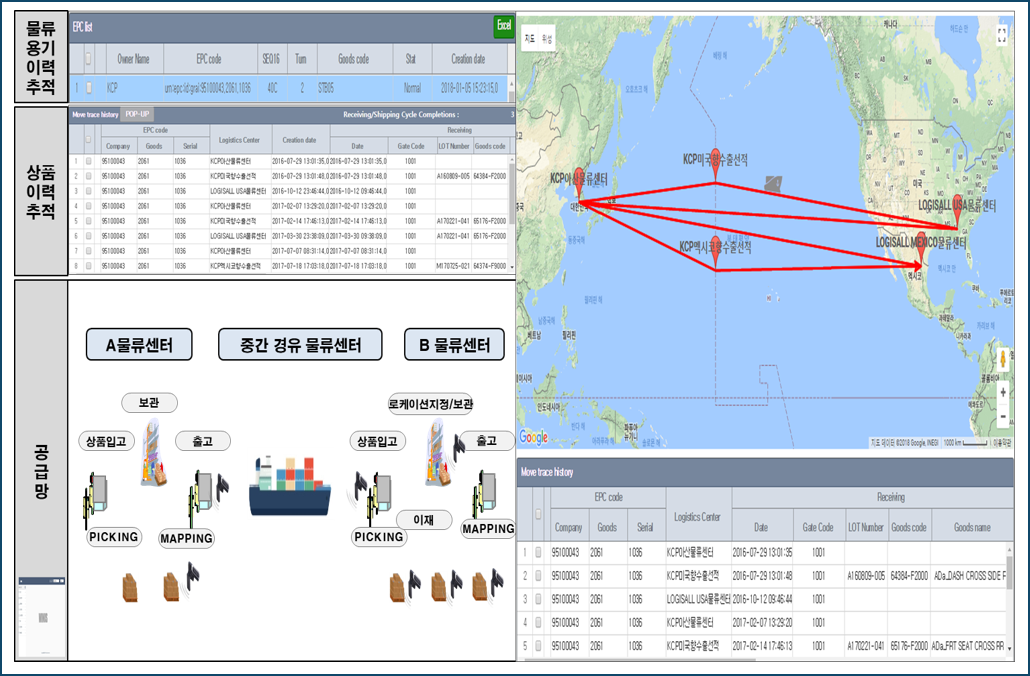Zoom in on the map
This screenshot has width=1030, height=676.
1003,393
